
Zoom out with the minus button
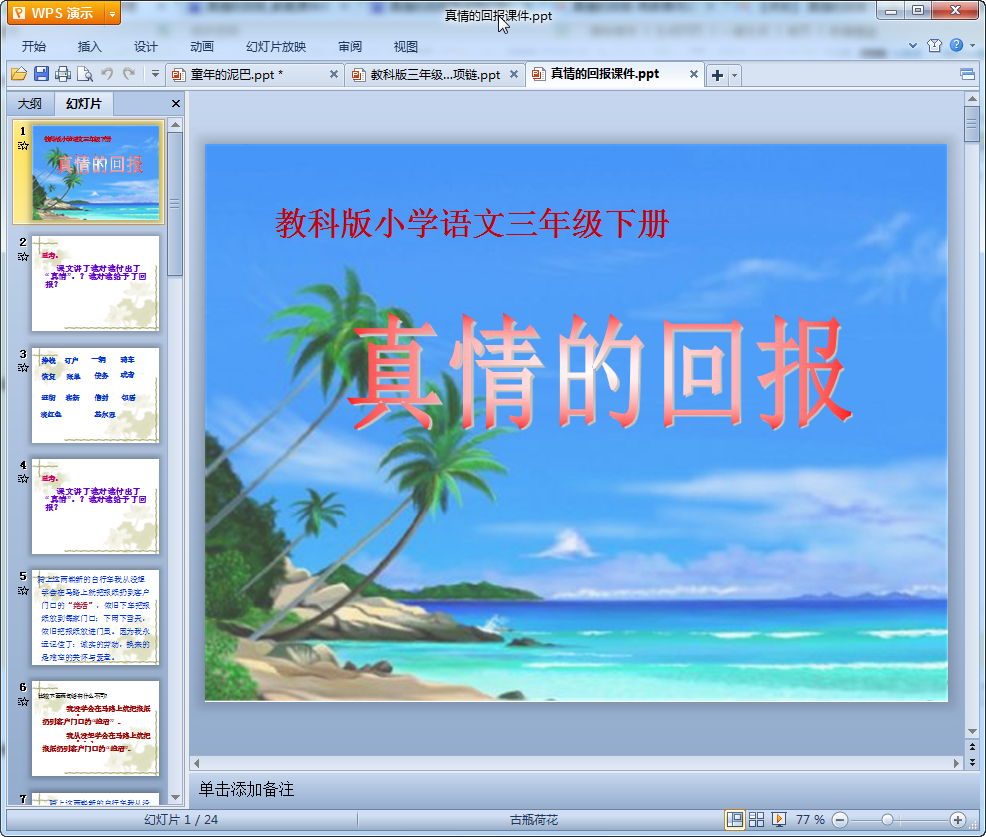840,819
